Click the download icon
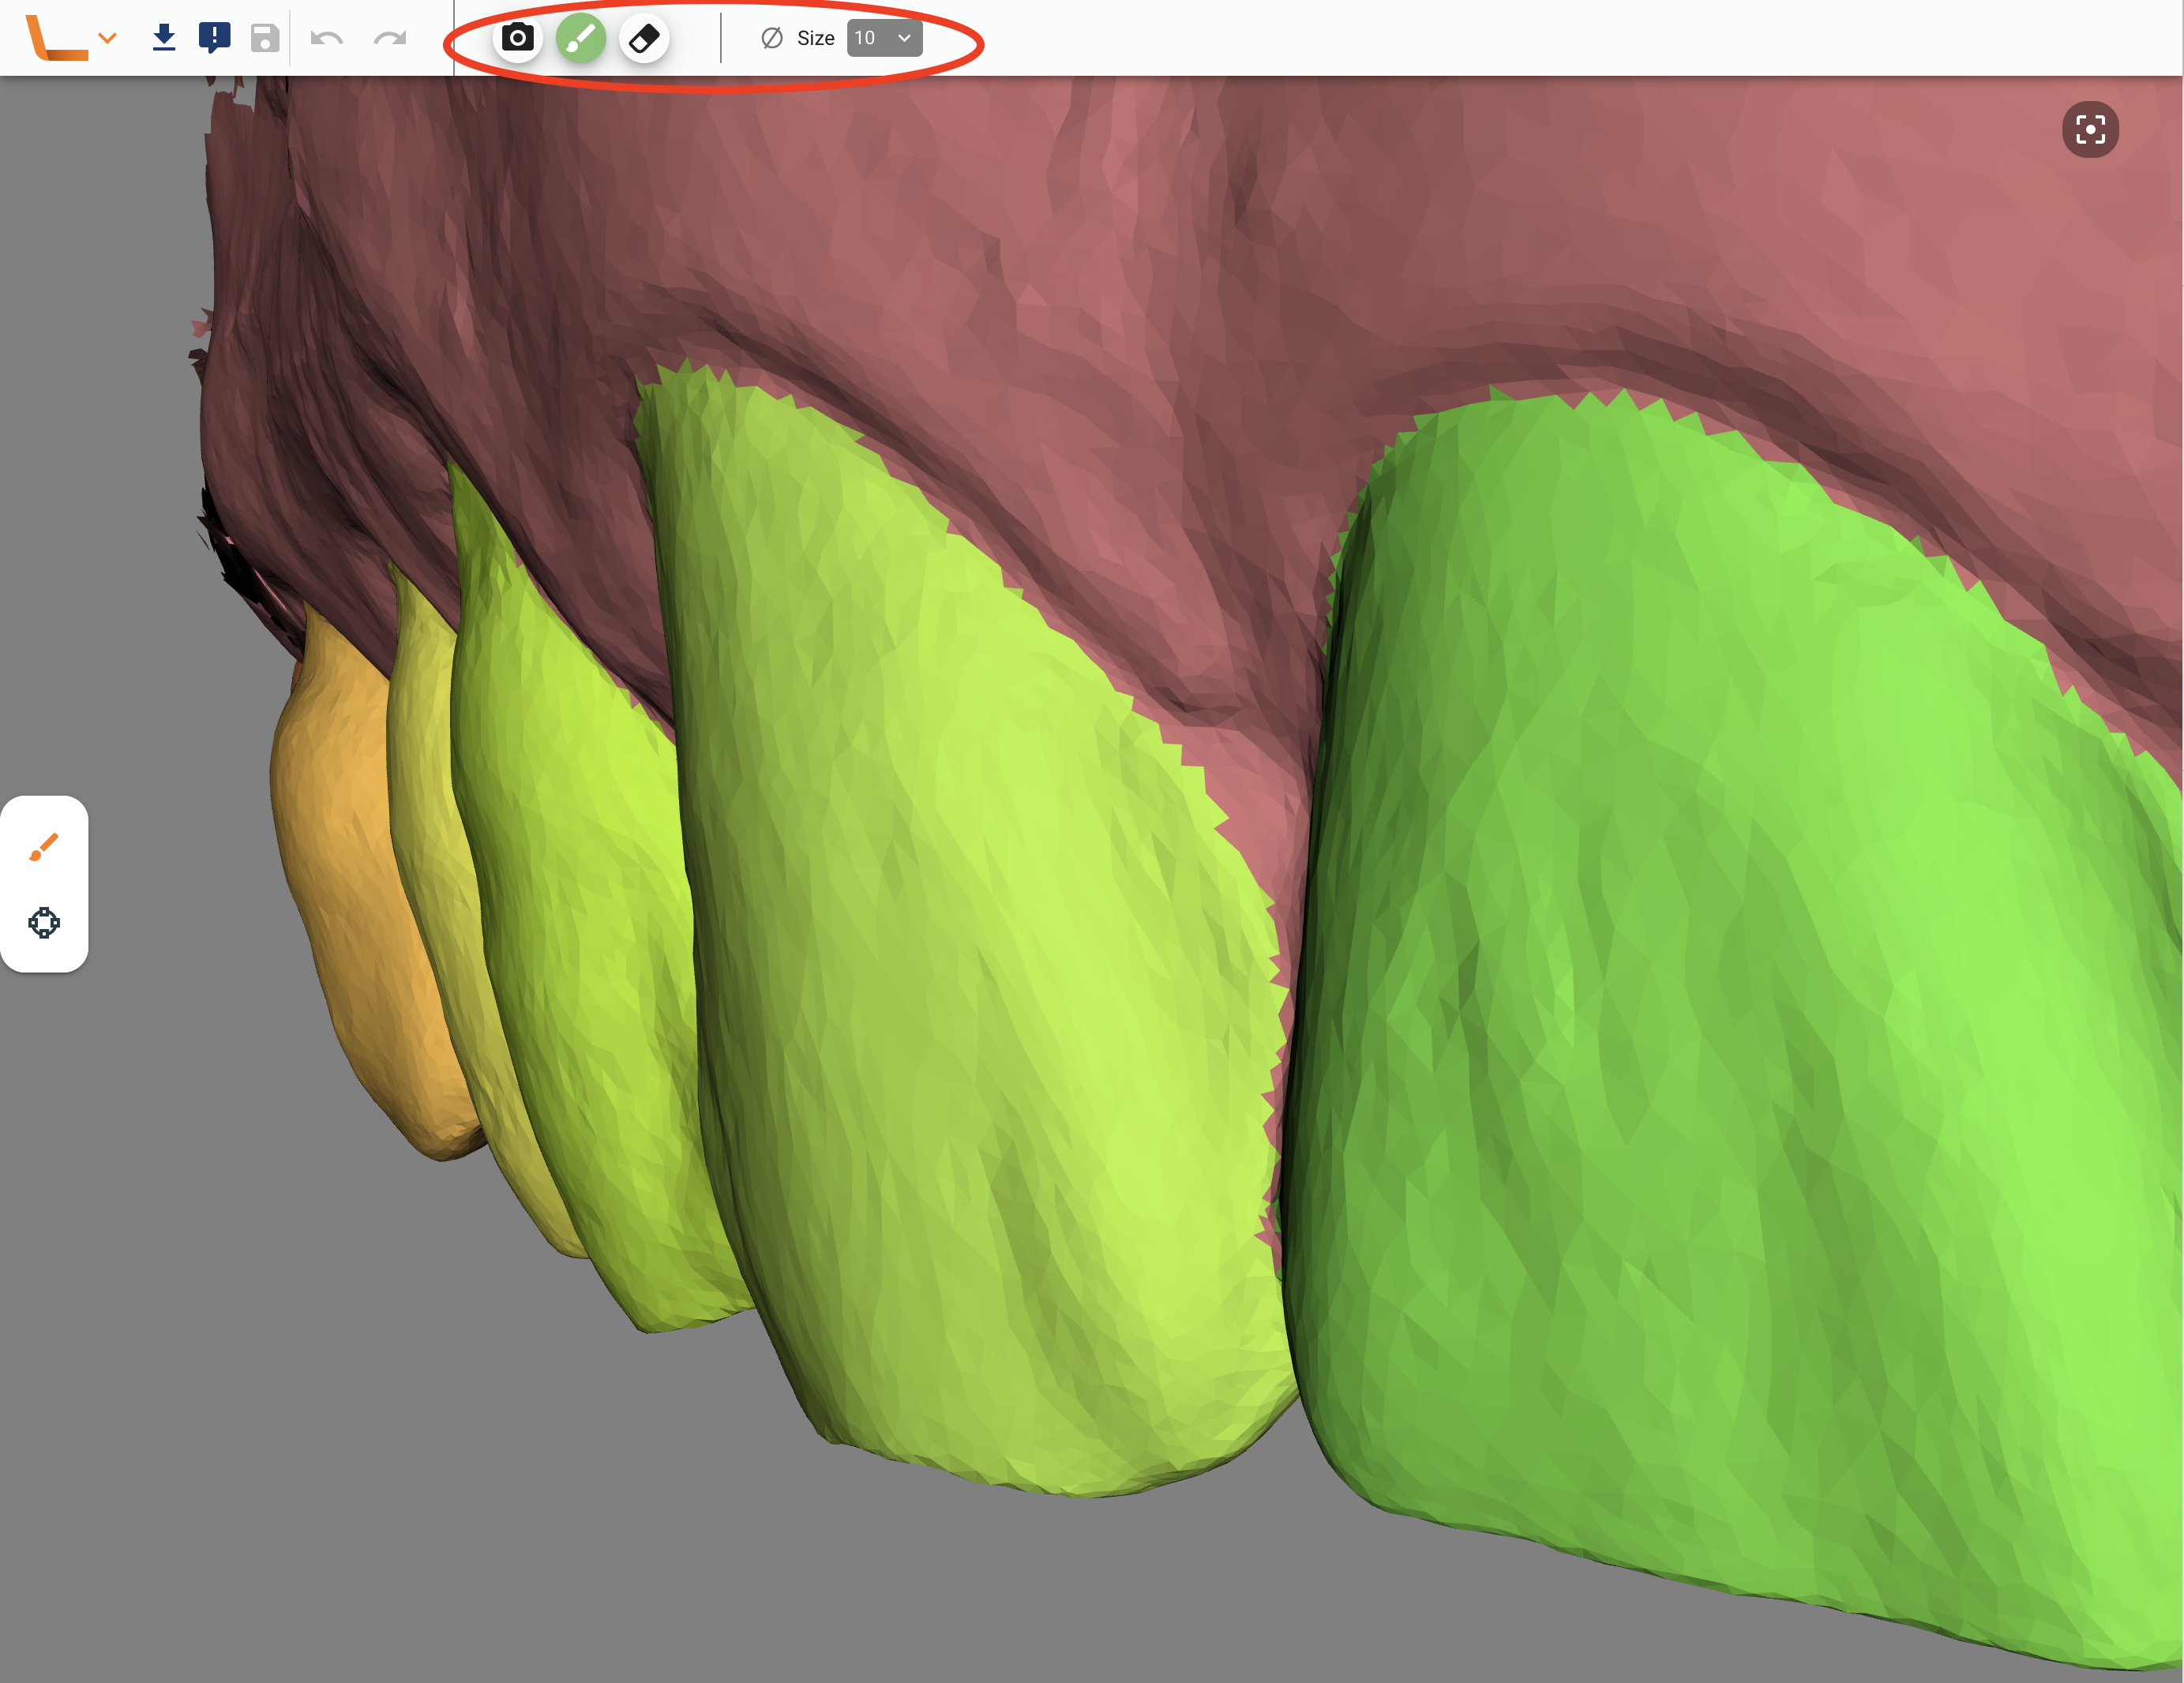2184x1683 pixels. [x=164, y=38]
